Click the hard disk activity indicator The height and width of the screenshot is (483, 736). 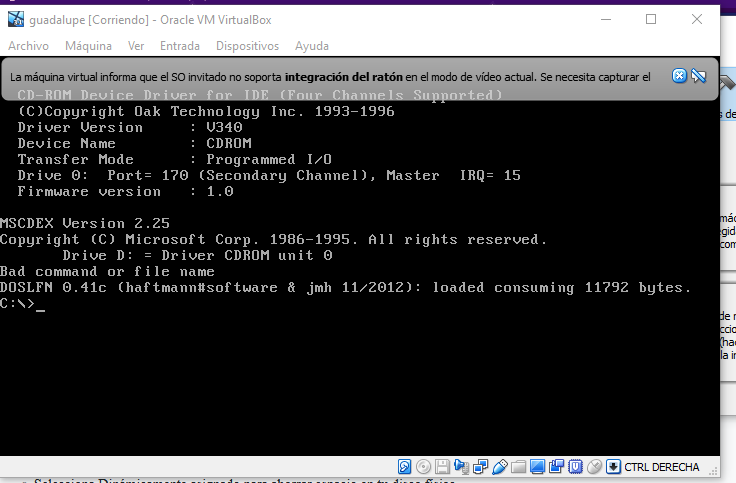click(x=405, y=466)
